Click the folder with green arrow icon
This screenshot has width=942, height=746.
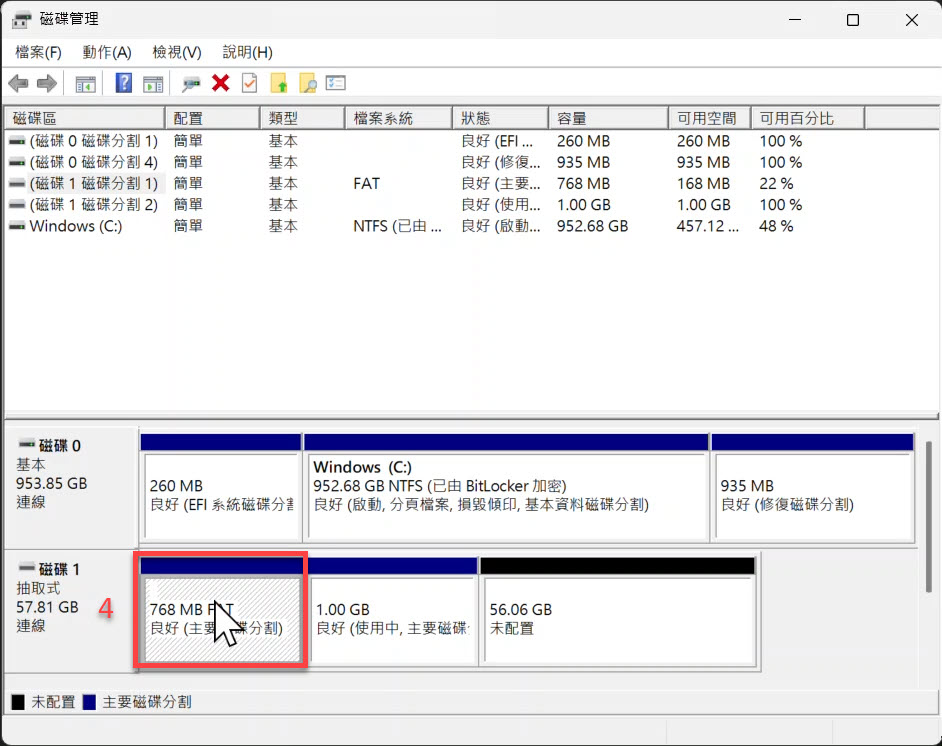point(279,84)
